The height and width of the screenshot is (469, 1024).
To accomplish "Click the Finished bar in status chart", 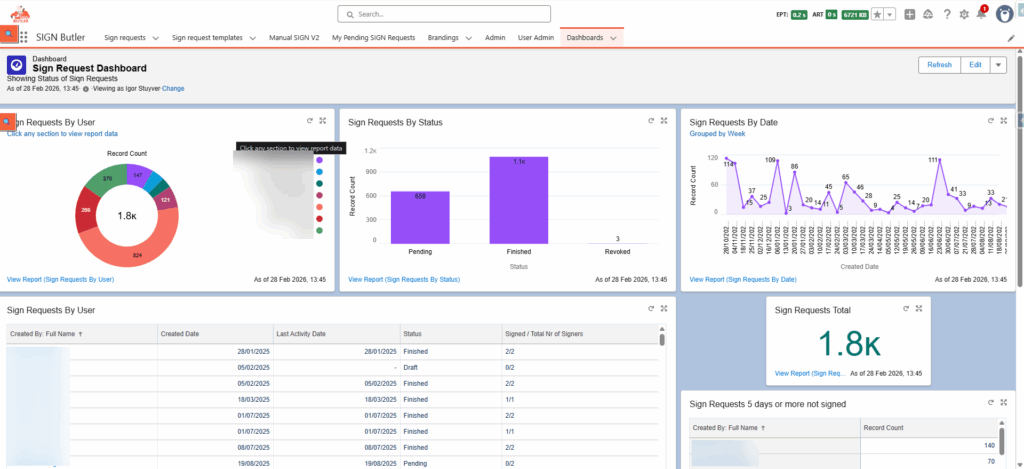I will click(518, 200).
